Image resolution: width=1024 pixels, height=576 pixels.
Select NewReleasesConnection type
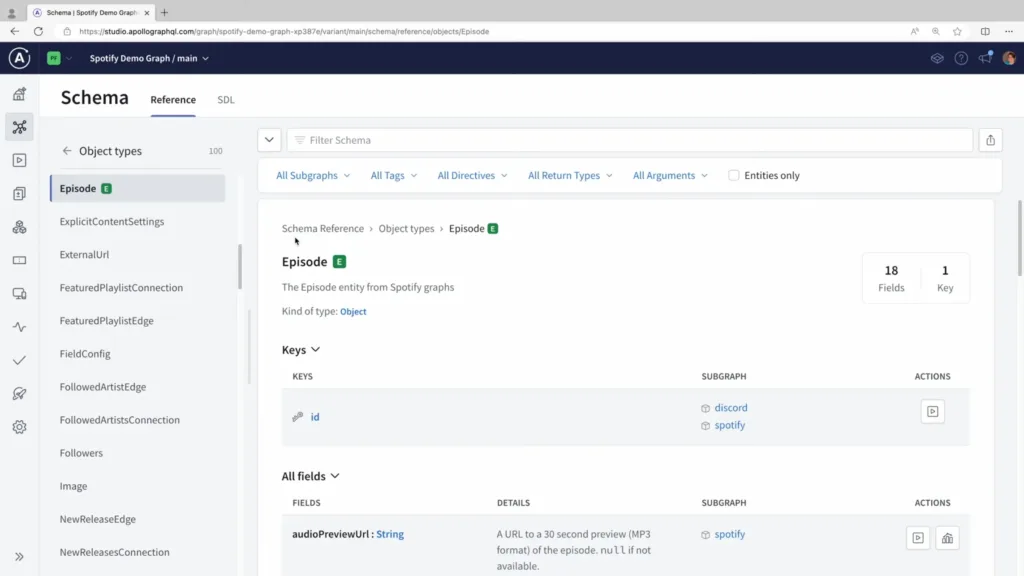point(114,552)
